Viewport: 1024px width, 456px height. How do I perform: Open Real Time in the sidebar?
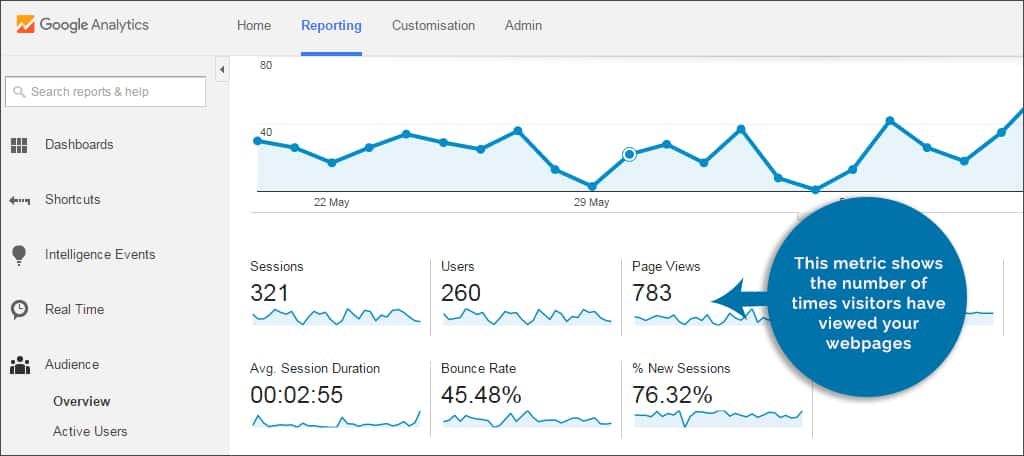pyautogui.click(x=74, y=309)
